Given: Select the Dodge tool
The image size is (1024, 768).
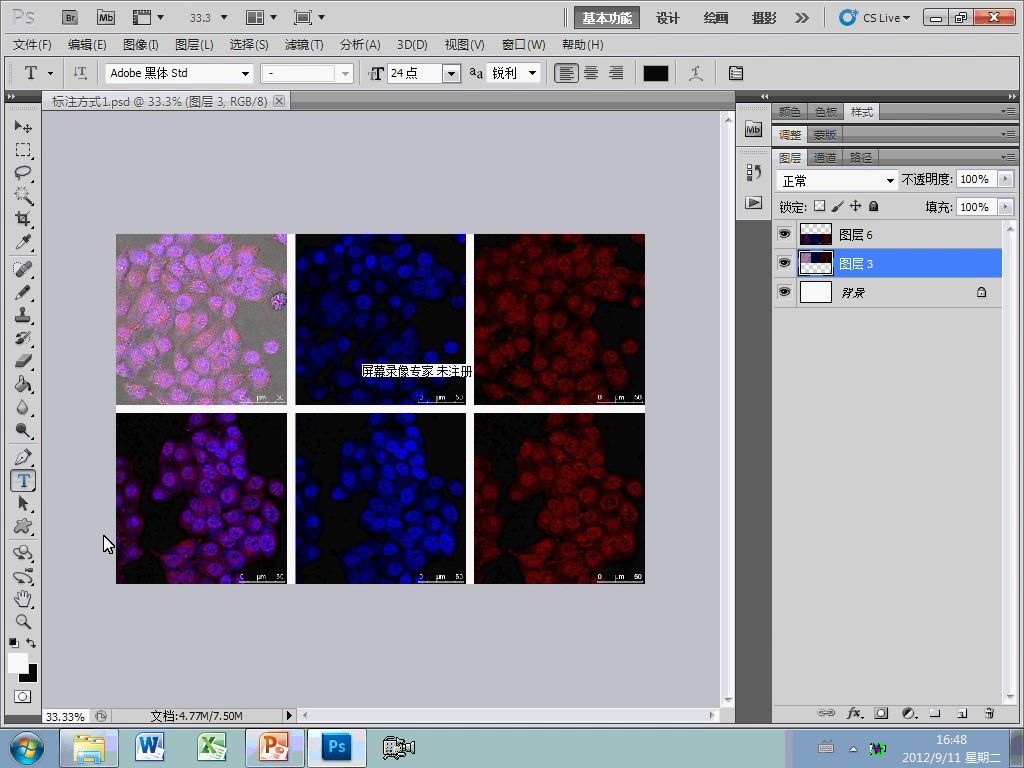Looking at the screenshot, I should (x=23, y=430).
